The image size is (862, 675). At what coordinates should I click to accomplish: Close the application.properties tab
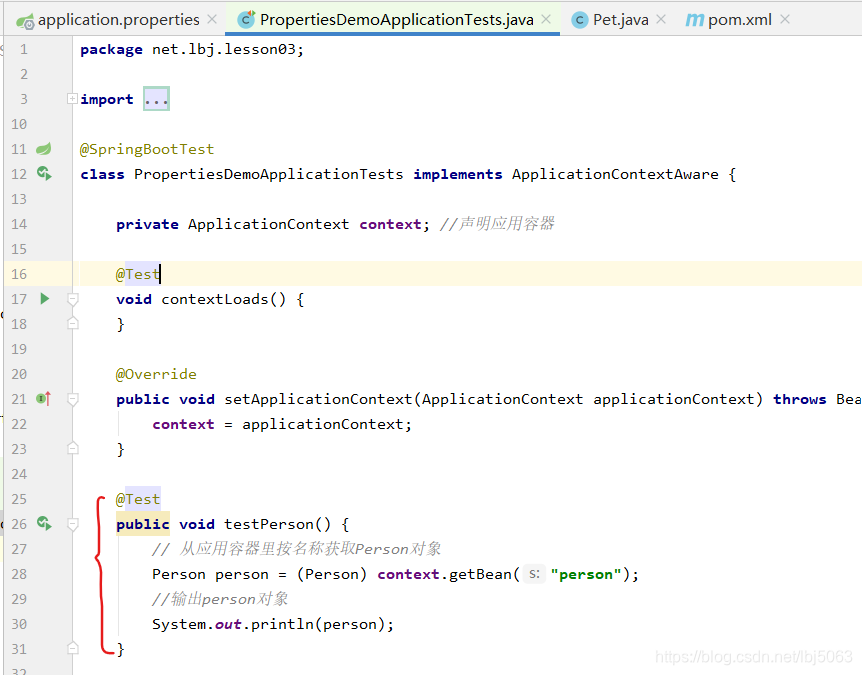[x=212, y=19]
